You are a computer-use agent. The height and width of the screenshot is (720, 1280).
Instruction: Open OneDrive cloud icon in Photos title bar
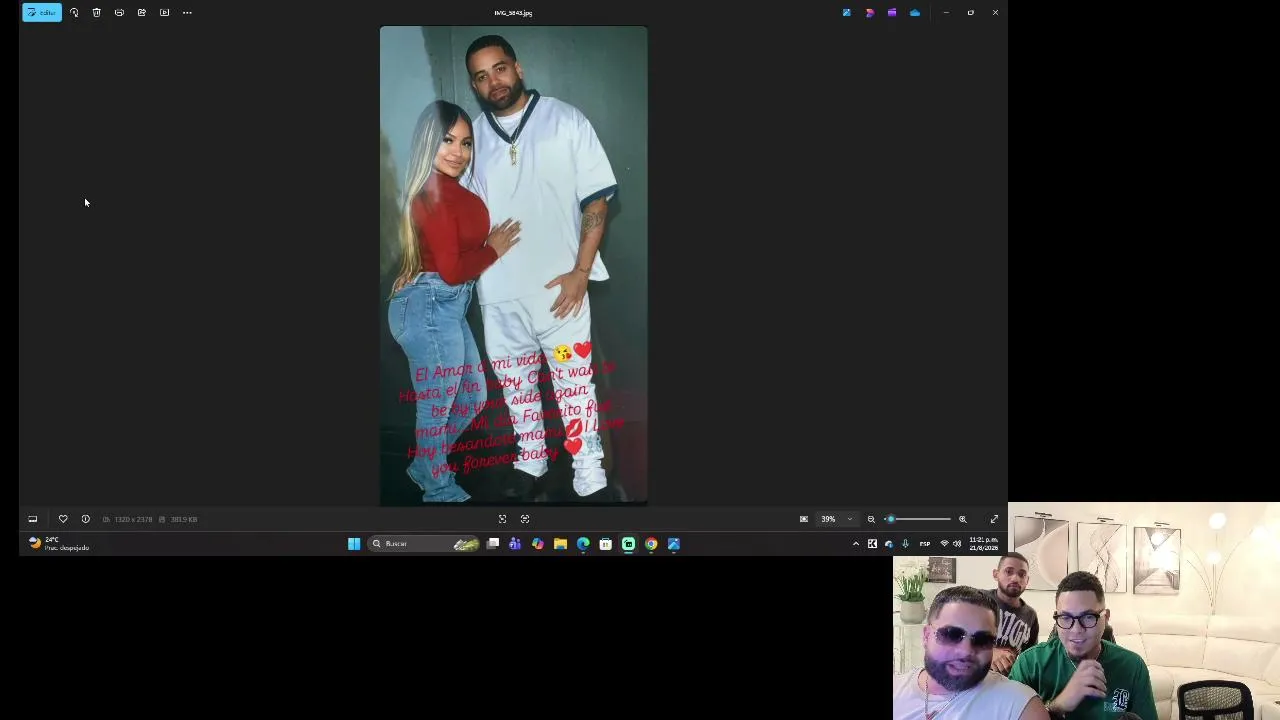[915, 13]
